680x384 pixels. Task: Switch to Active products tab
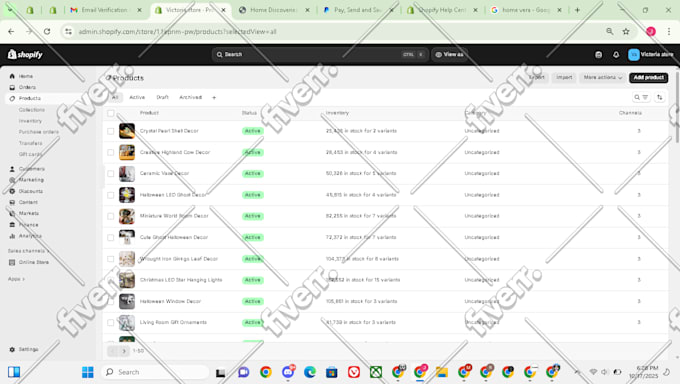[x=137, y=98]
